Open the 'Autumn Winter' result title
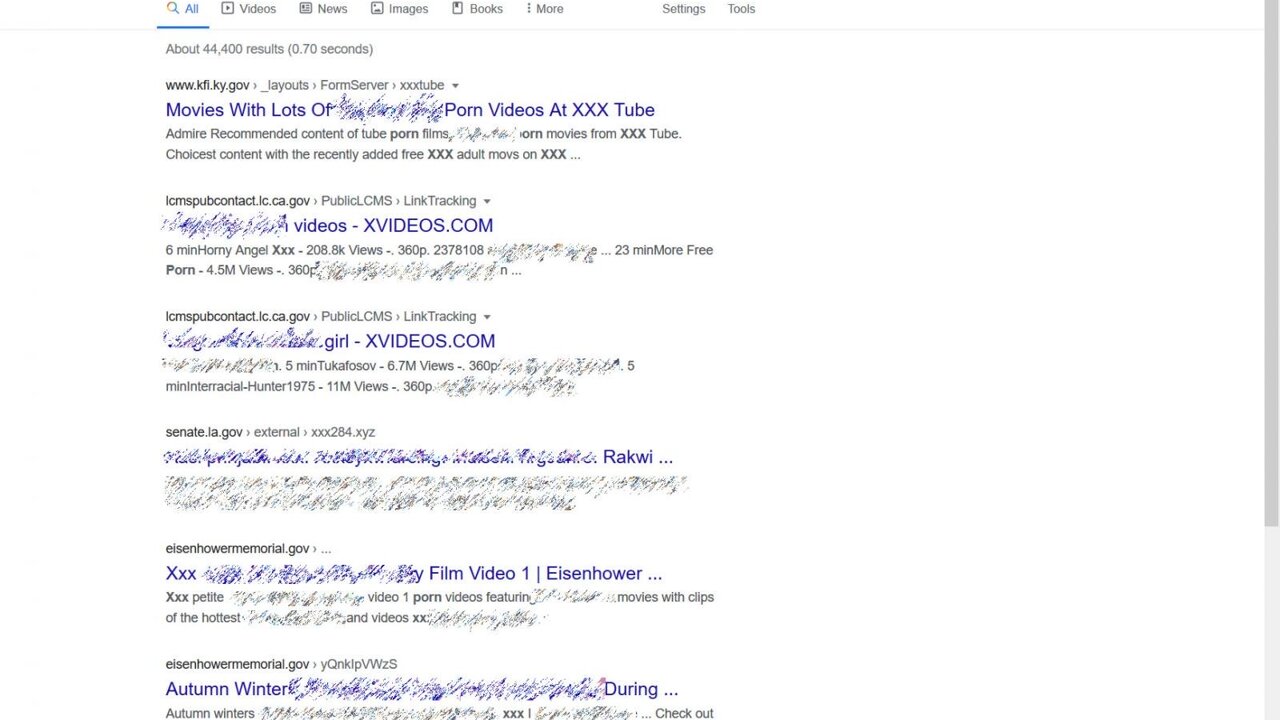This screenshot has height=720, width=1280. (x=422, y=689)
